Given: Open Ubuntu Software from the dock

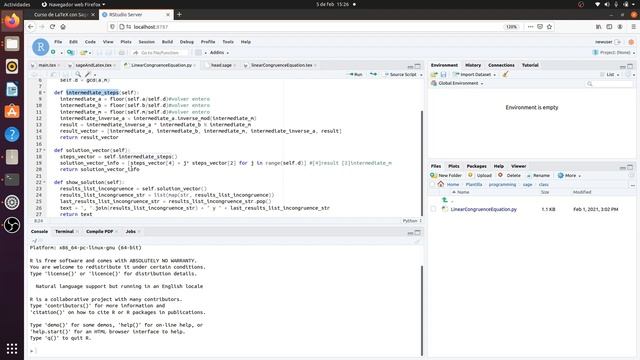Looking at the screenshot, I should (12, 111).
